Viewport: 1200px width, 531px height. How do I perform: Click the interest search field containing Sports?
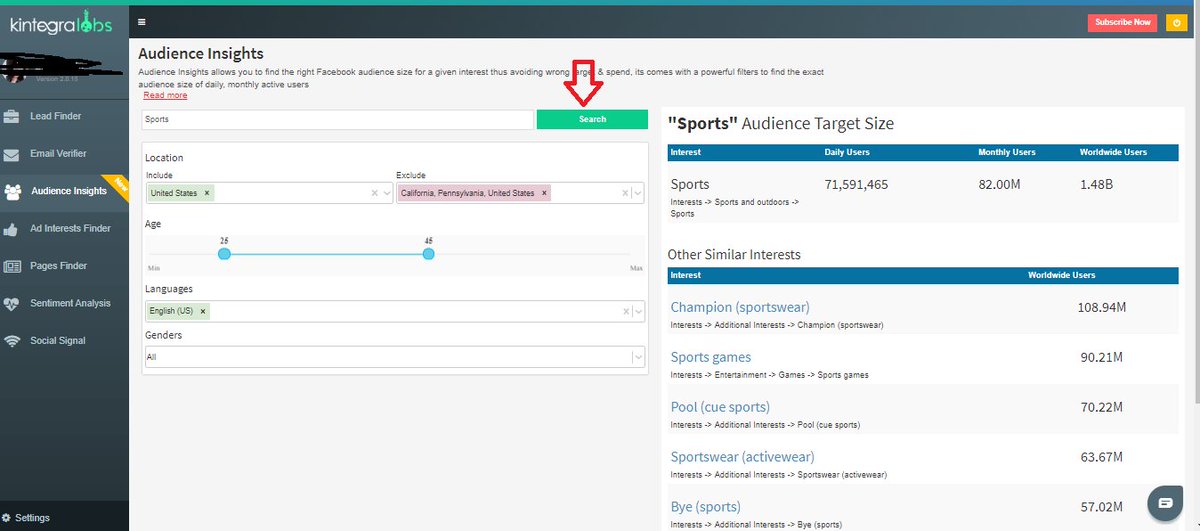tap(337, 119)
